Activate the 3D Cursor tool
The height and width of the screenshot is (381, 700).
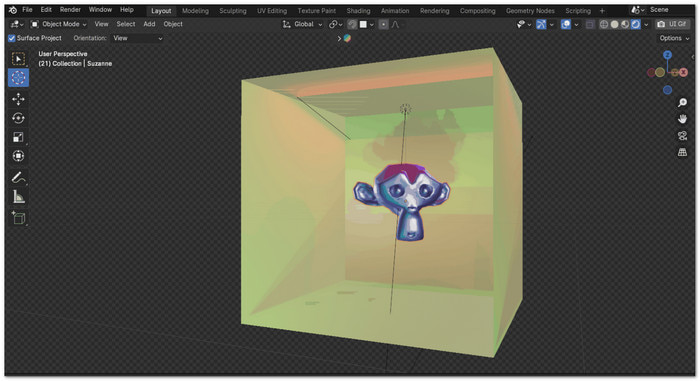tap(18, 78)
